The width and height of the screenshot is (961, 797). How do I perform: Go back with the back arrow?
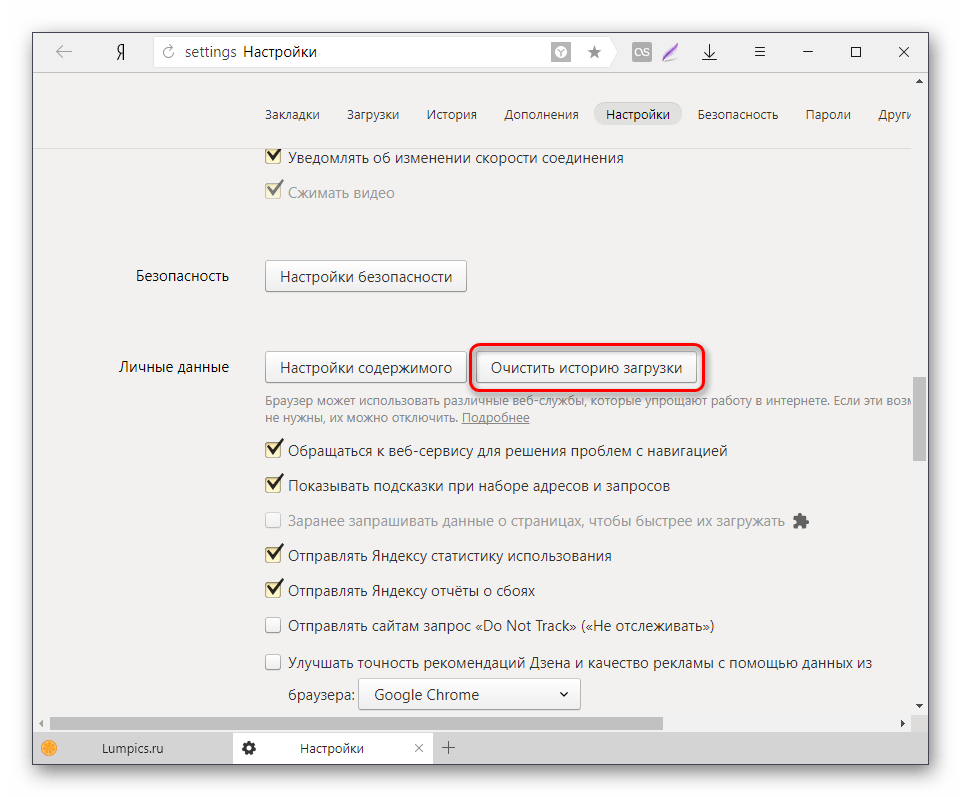pos(64,52)
